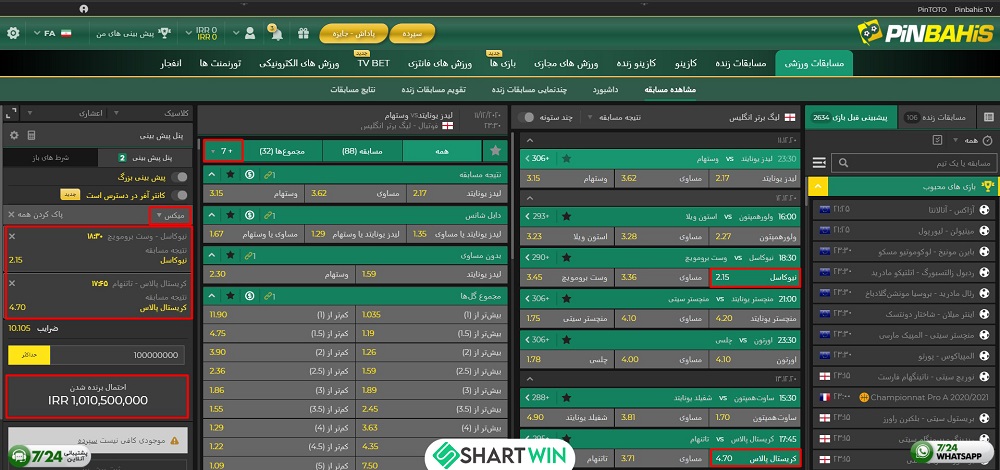Open site settings gear in top header
The image size is (1000, 470).
pyautogui.click(x=13, y=33)
